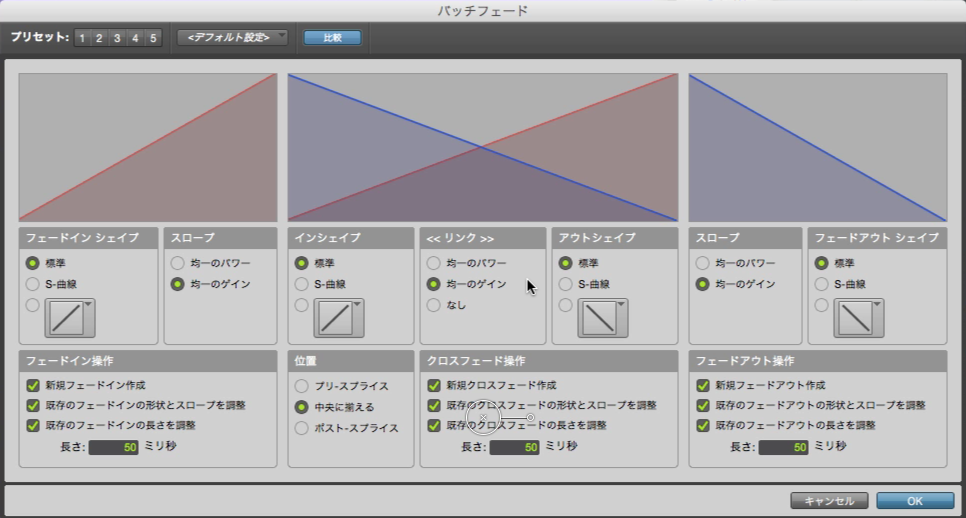Choose 標準 under インシェイプ
This screenshot has height=518, width=966.
[x=301, y=263]
